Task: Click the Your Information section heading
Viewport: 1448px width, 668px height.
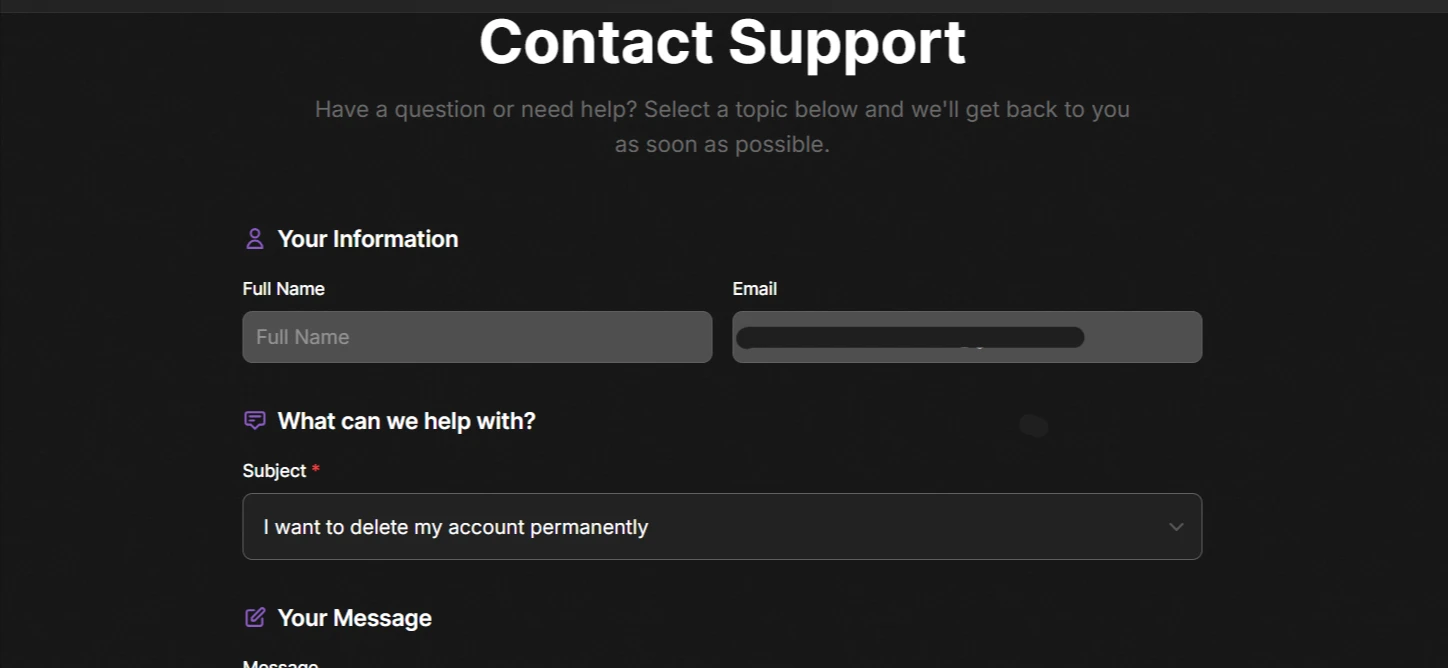Action: click(x=367, y=238)
